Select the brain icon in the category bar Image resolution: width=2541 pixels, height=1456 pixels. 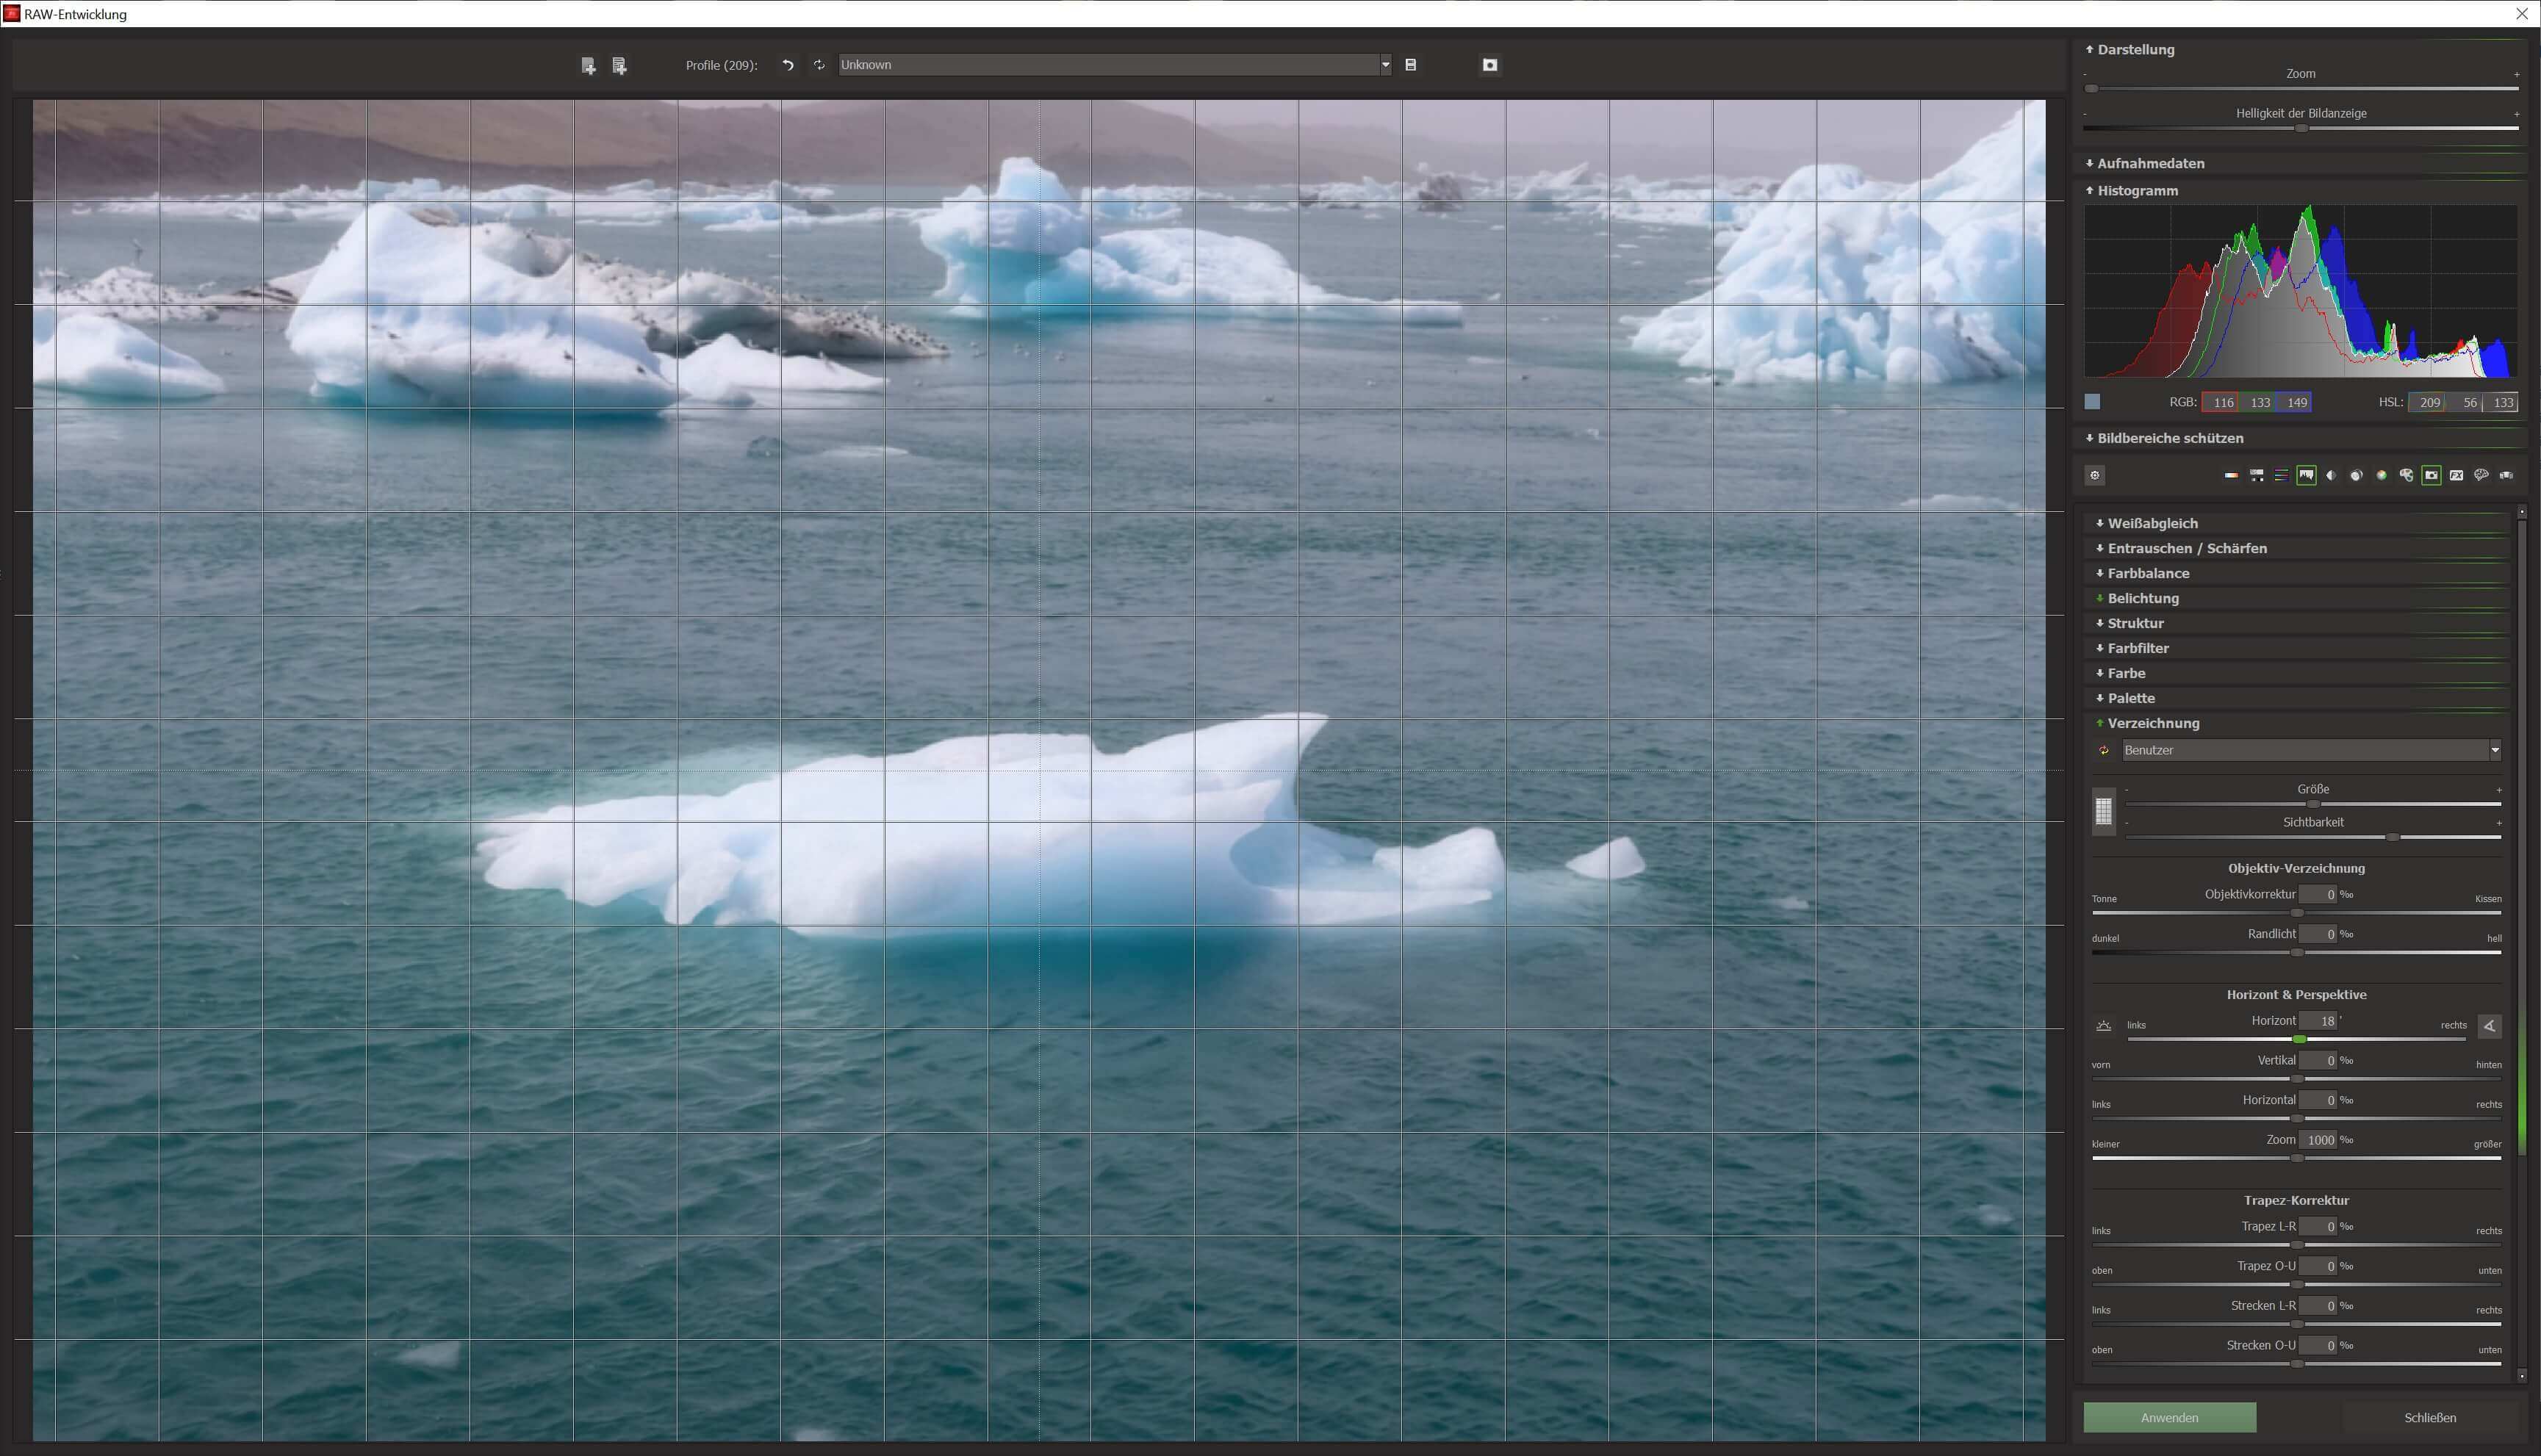point(2481,475)
